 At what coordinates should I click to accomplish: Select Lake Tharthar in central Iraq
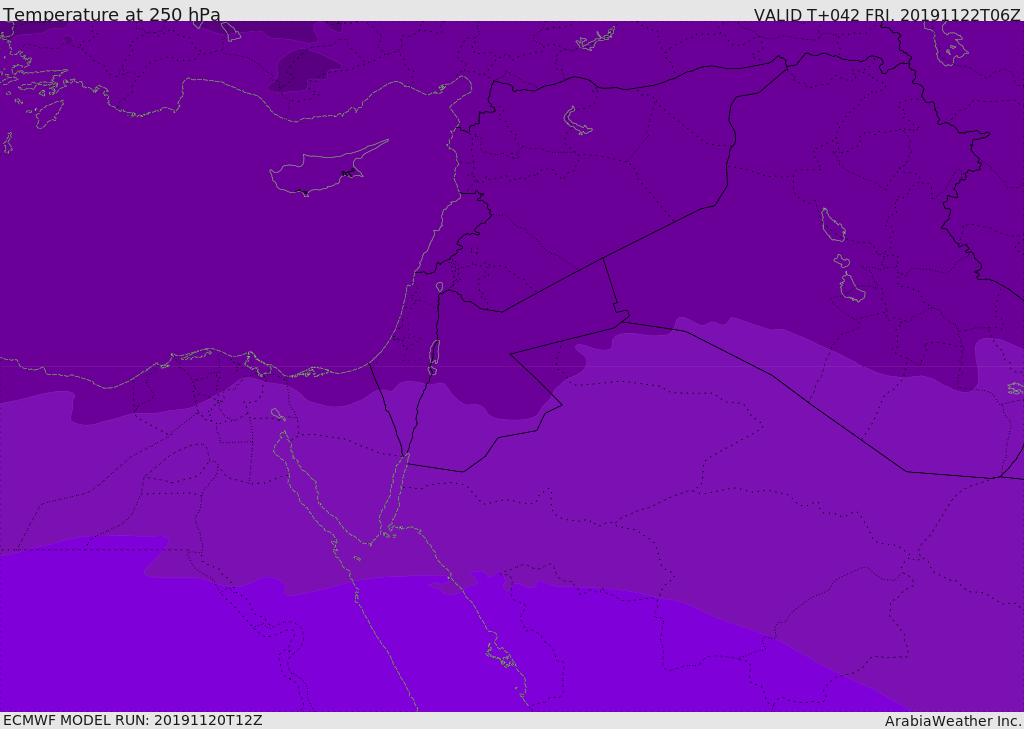[x=832, y=225]
